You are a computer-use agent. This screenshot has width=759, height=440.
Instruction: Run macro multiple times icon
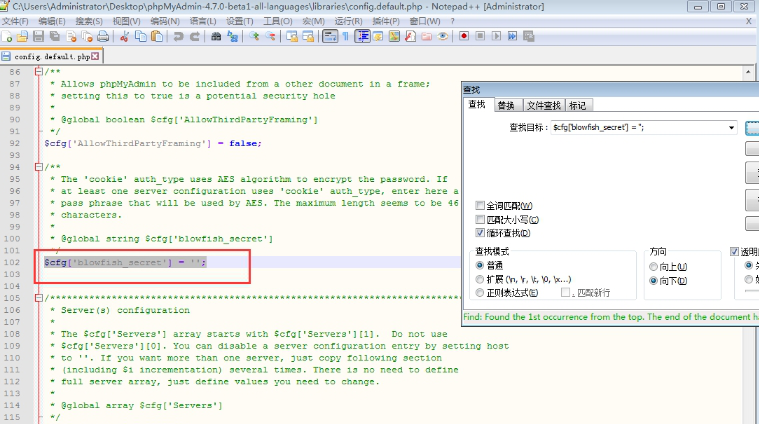(x=512, y=36)
